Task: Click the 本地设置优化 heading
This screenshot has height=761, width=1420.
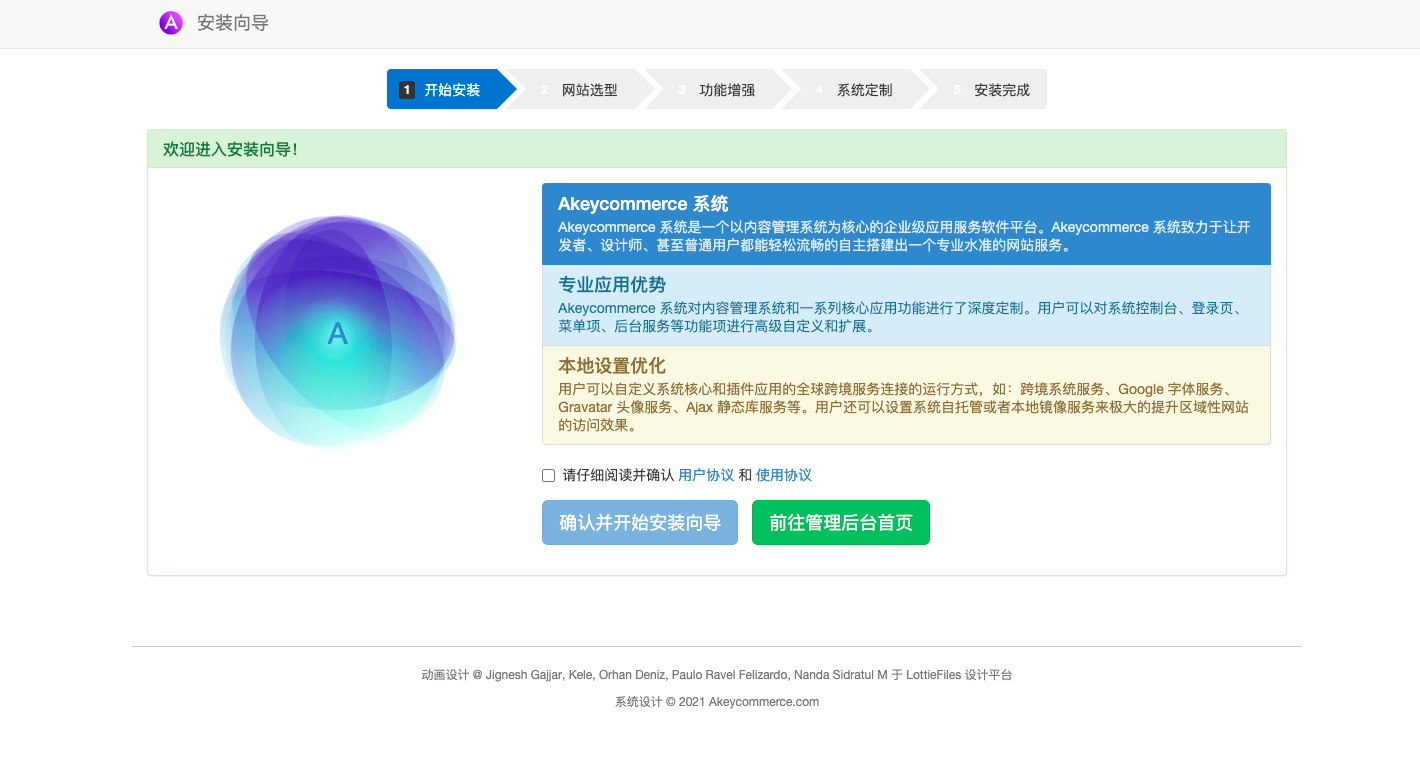Action: (612, 366)
